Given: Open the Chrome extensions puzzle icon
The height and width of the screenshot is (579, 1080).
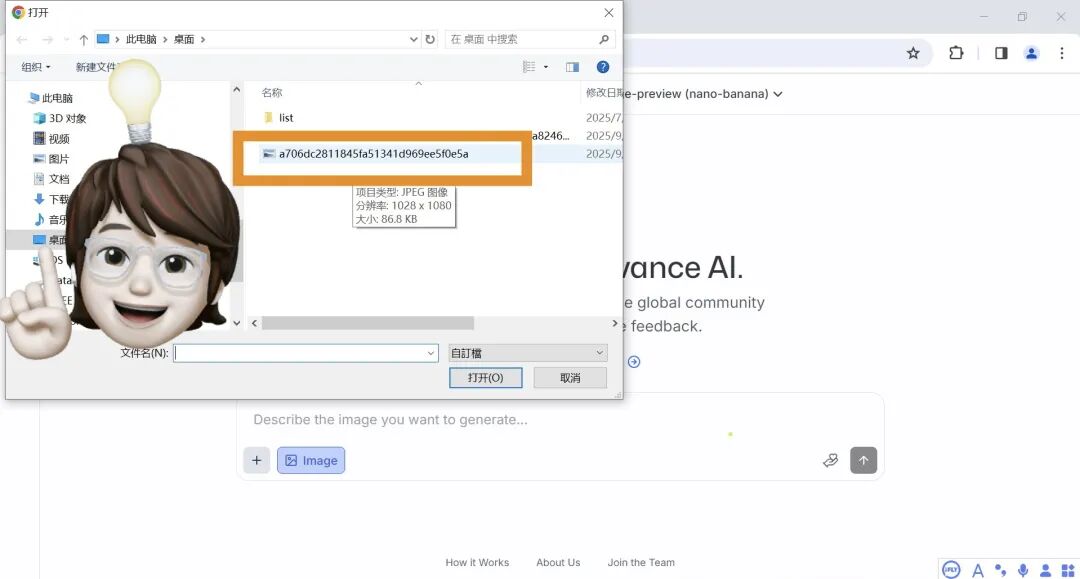Looking at the screenshot, I should [956, 54].
